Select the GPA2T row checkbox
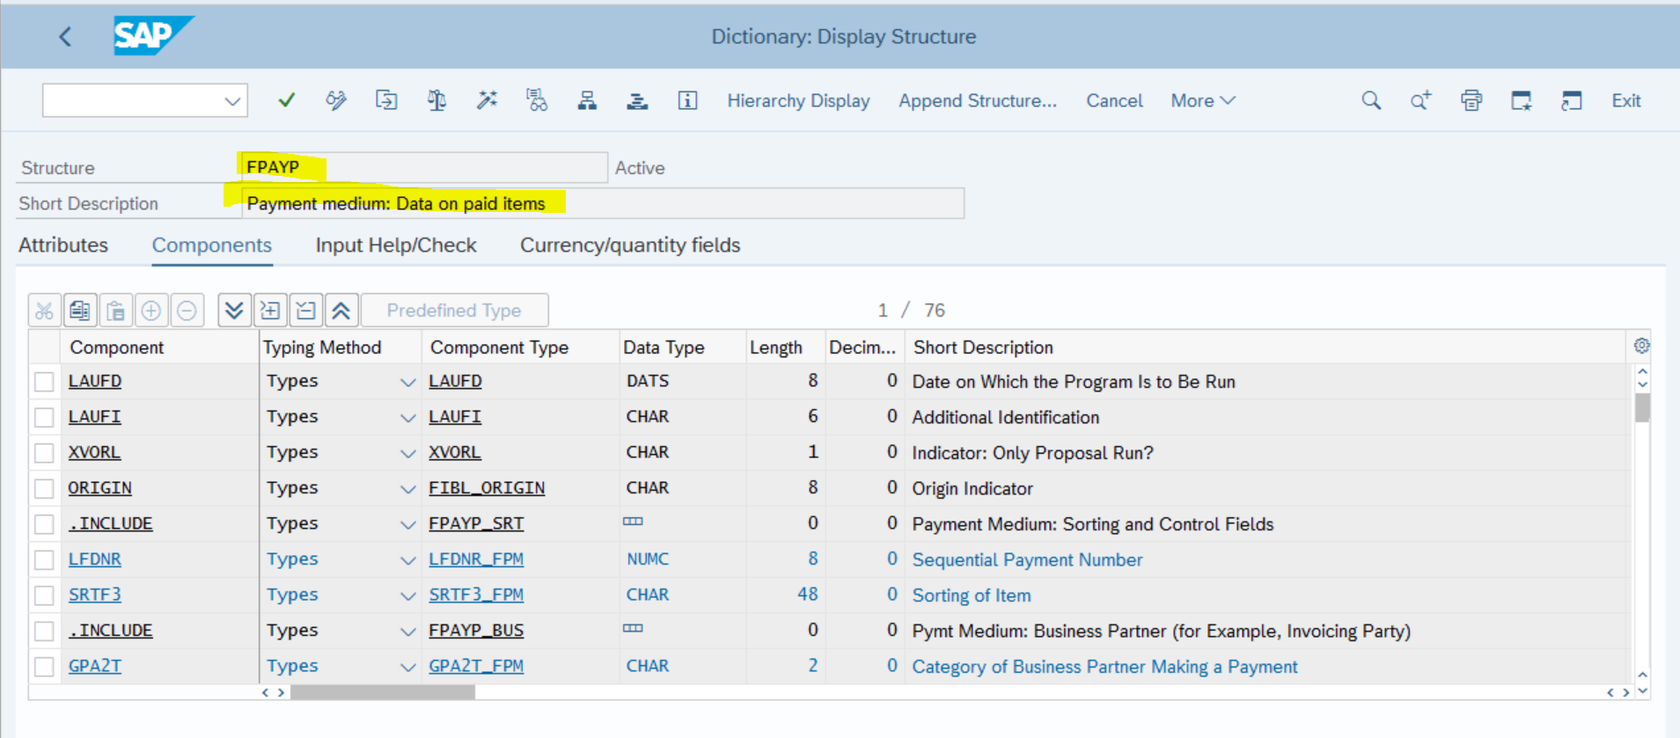1680x738 pixels. coord(44,667)
